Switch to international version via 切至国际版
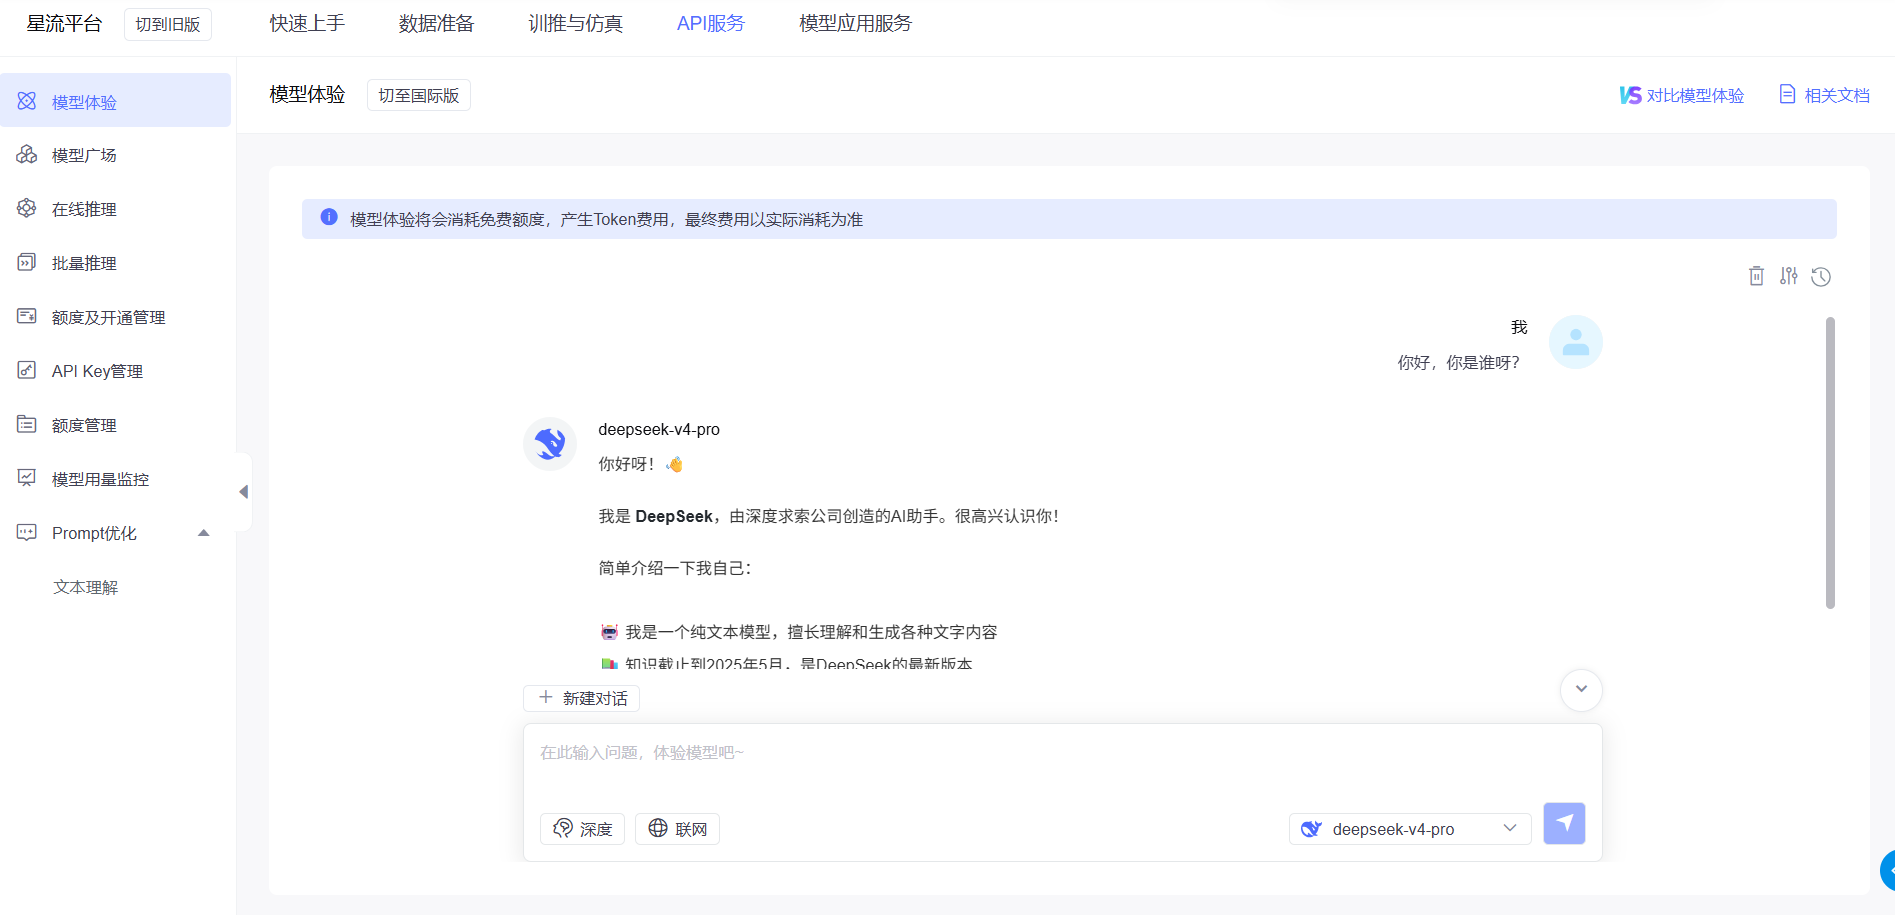The width and height of the screenshot is (1895, 915). click(418, 96)
